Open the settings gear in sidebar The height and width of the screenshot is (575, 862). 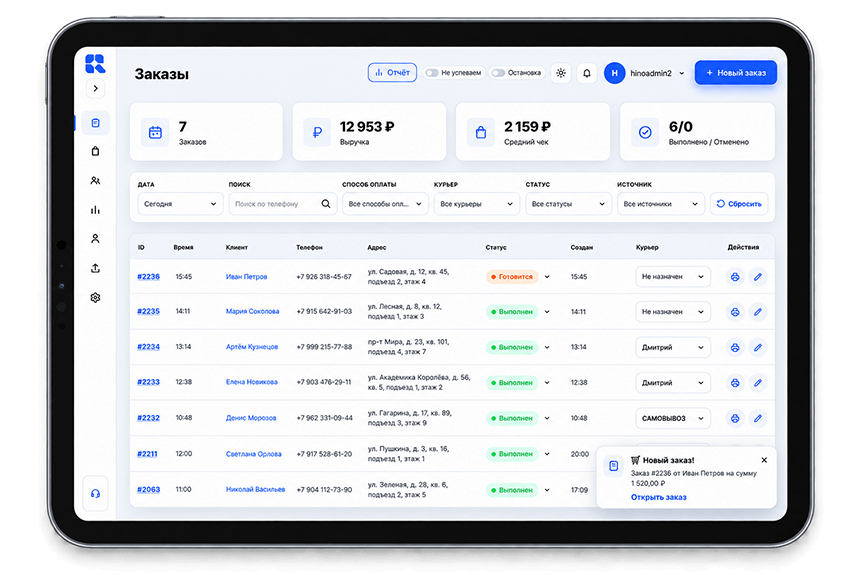(x=96, y=297)
